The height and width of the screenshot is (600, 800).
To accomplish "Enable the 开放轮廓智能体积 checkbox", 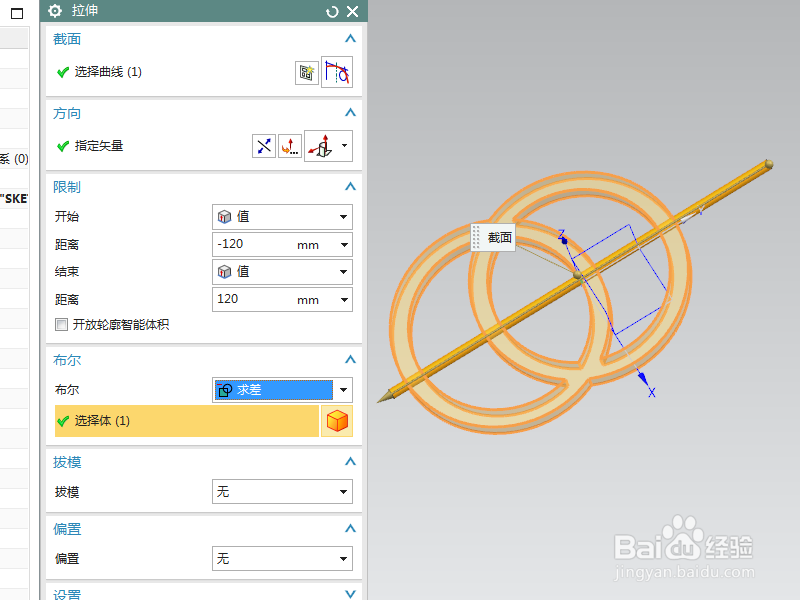I will (61, 324).
